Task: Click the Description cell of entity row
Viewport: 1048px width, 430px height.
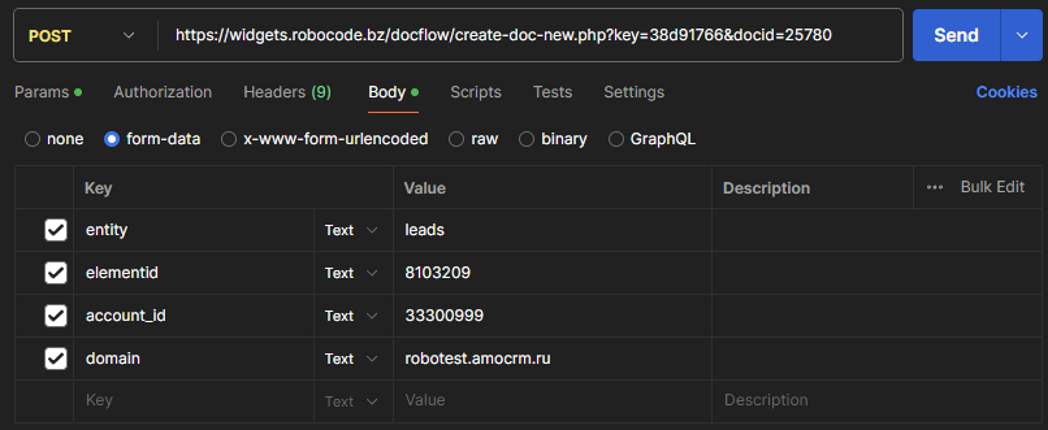Action: pos(877,230)
